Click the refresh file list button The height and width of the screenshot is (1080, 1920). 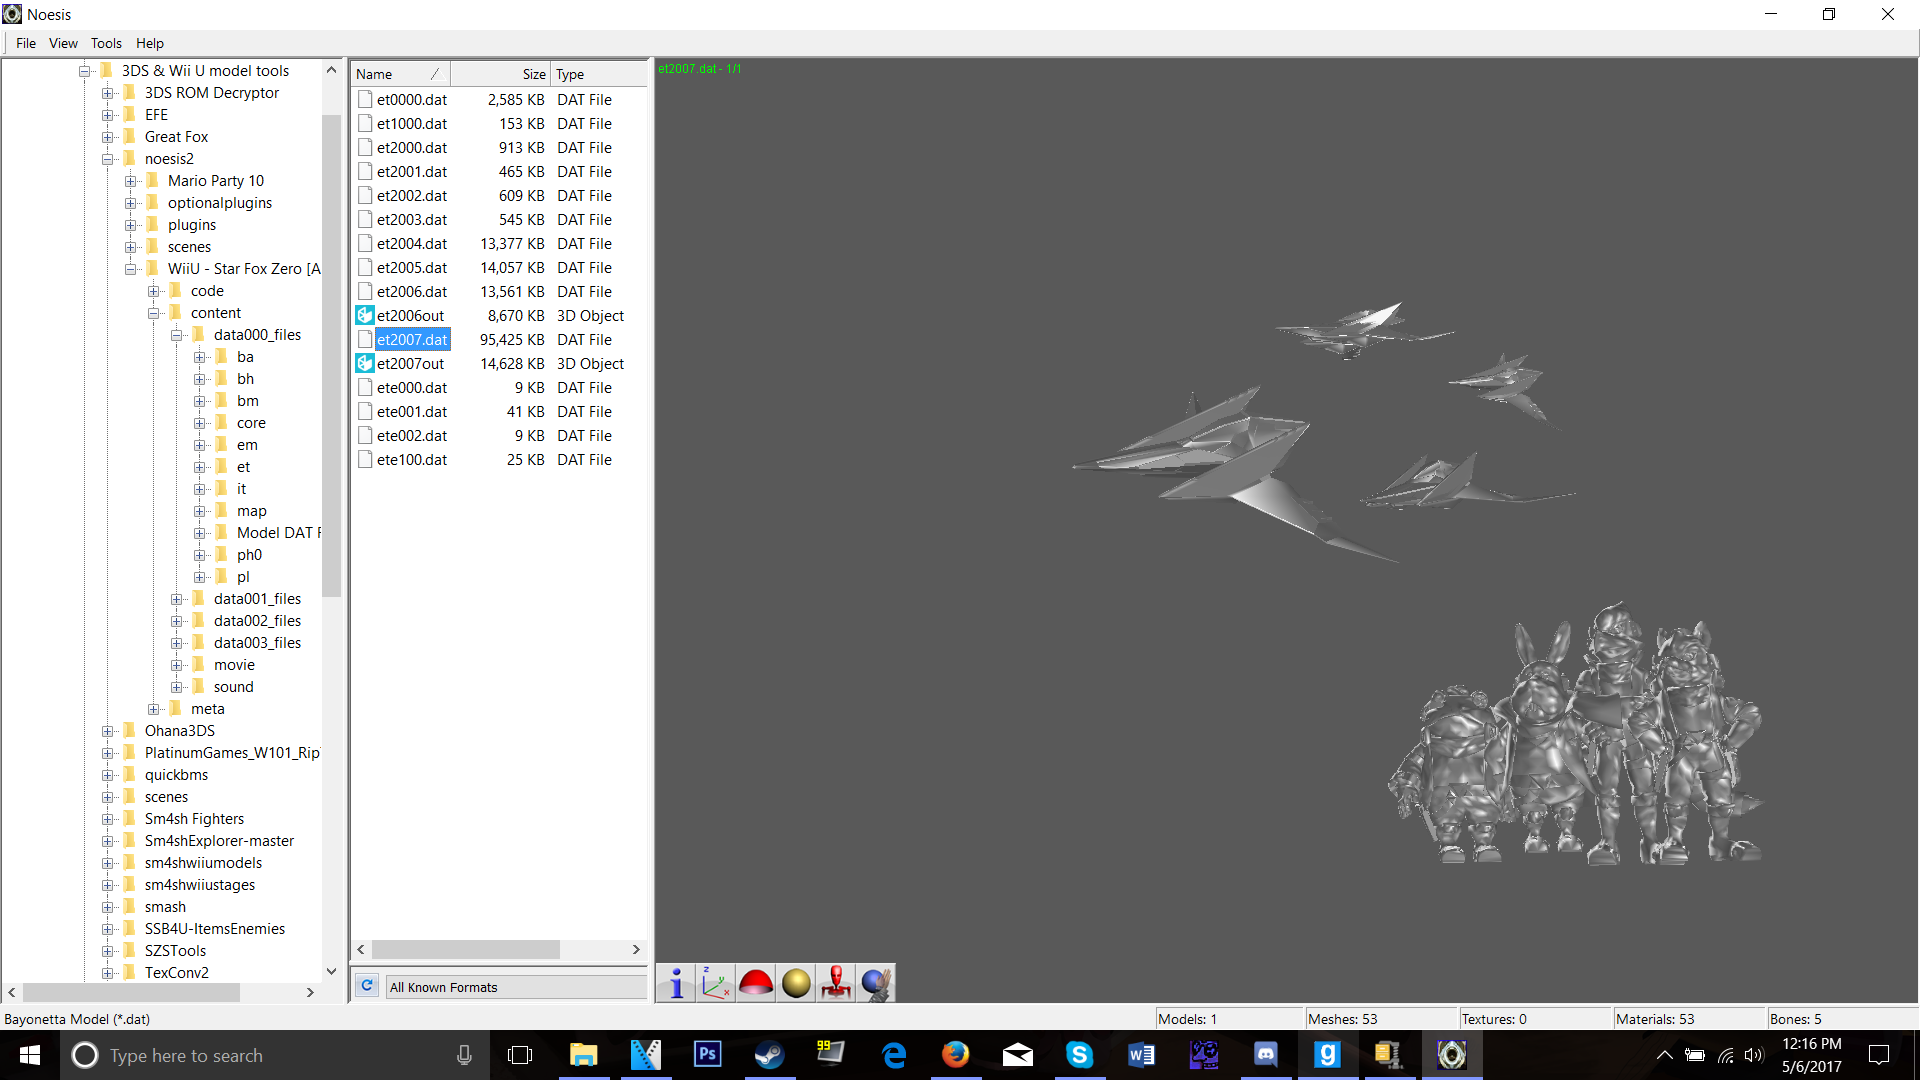click(367, 986)
